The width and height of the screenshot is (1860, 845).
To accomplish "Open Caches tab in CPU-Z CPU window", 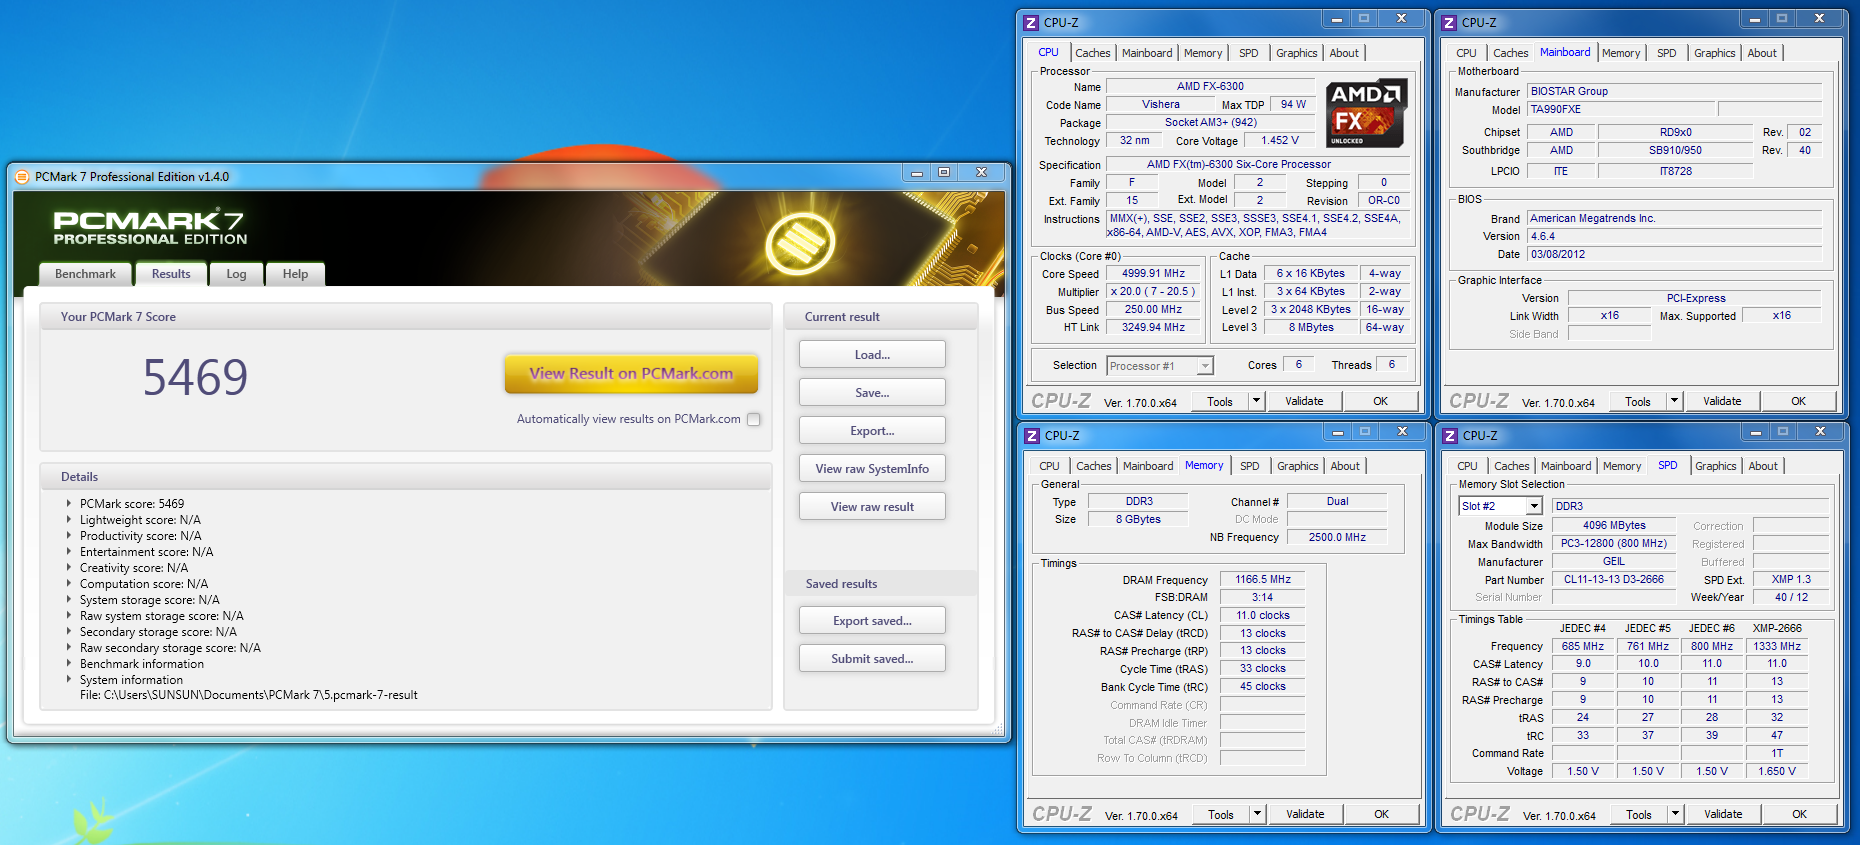I will (1092, 53).
